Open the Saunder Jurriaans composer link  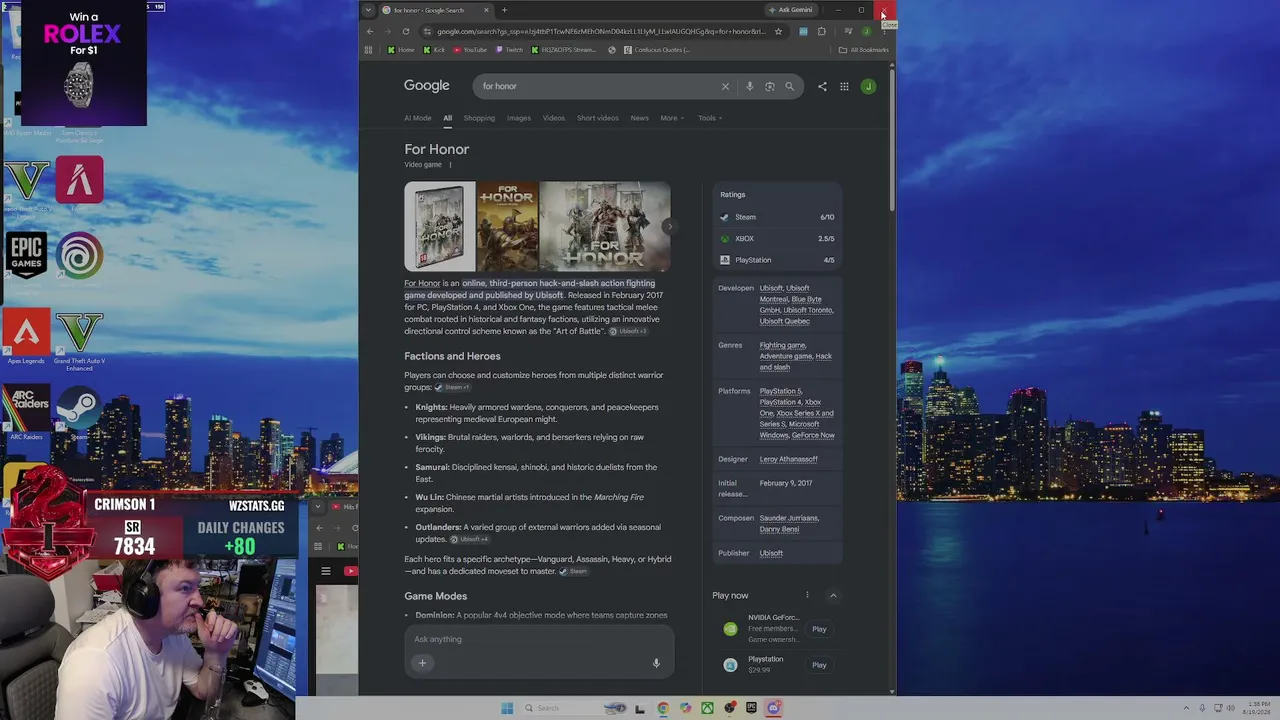789,518
